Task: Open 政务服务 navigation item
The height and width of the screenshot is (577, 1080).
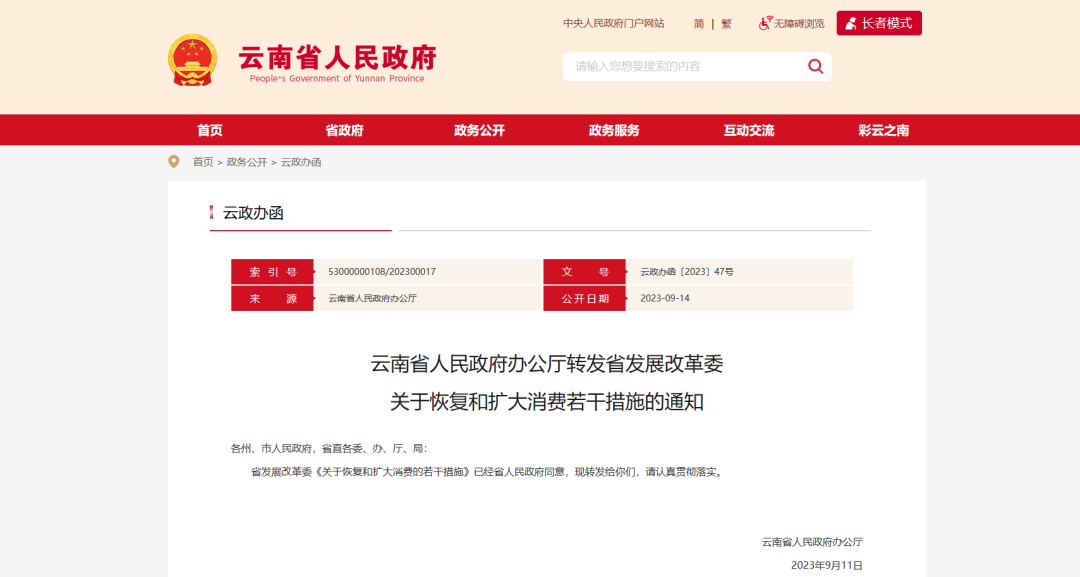Action: pos(614,130)
